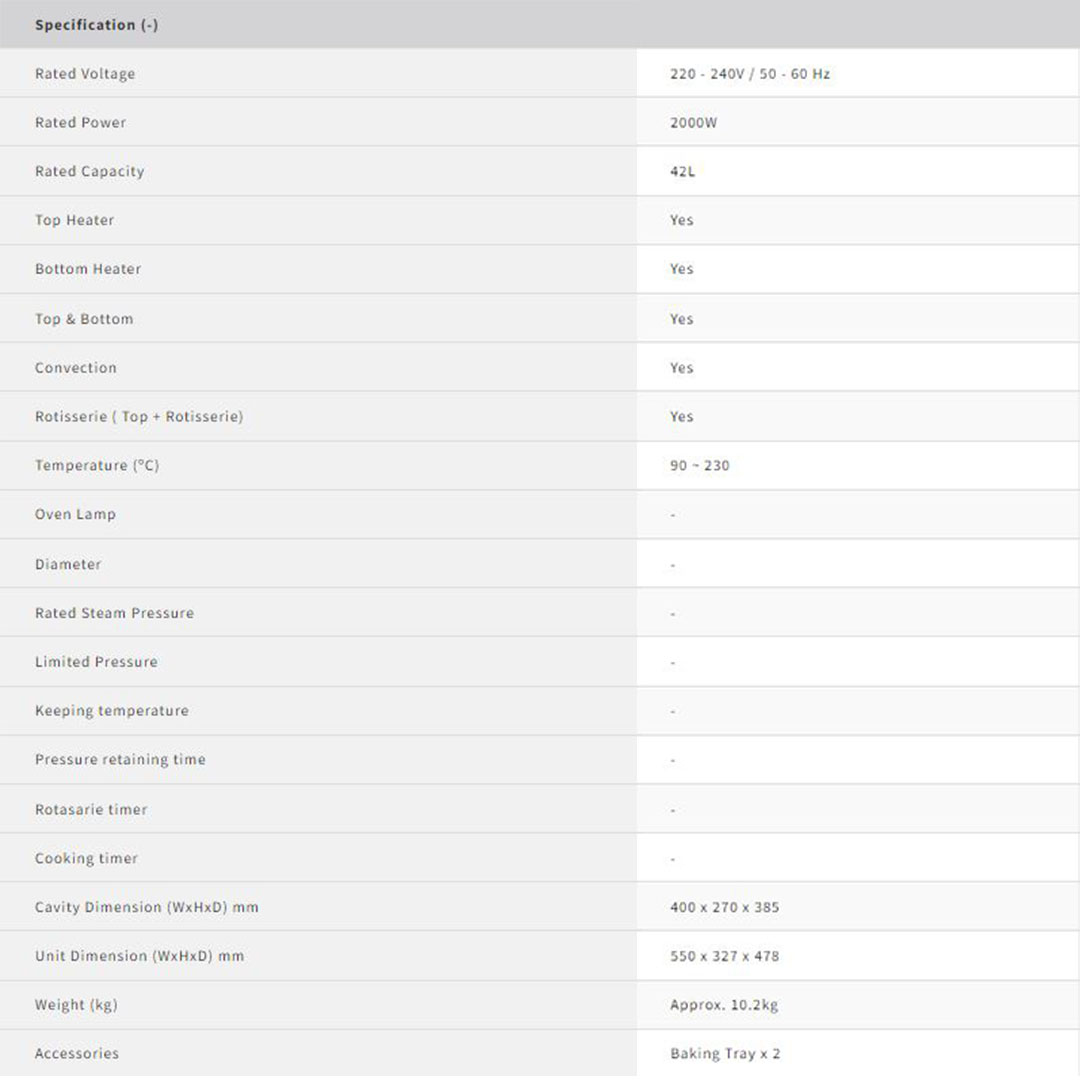Screen dimensions: 1080x1080
Task: Click the Cooking timer row label
Action: (x=86, y=858)
